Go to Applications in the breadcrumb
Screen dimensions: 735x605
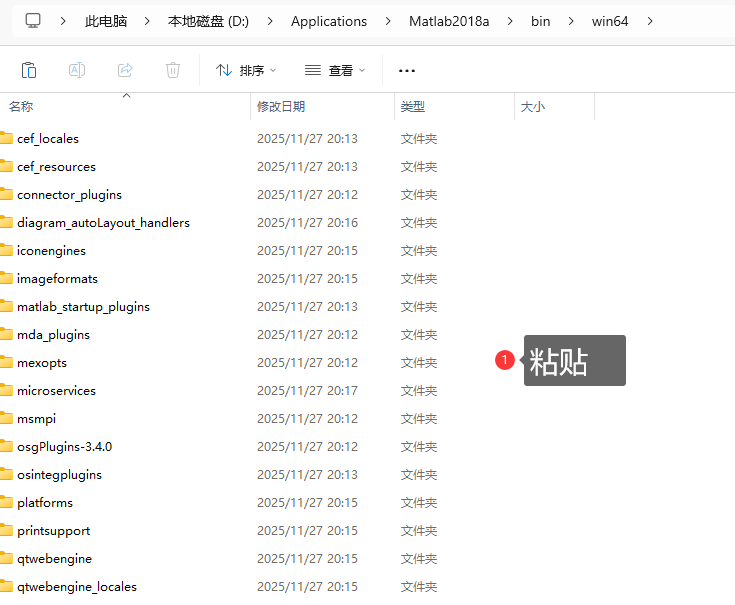(x=329, y=22)
